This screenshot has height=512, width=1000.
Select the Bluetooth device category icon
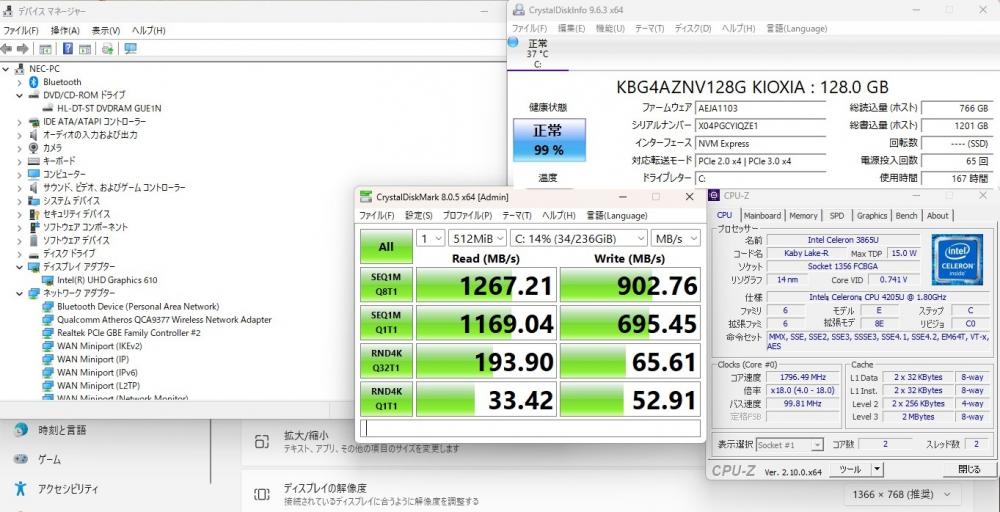(34, 82)
